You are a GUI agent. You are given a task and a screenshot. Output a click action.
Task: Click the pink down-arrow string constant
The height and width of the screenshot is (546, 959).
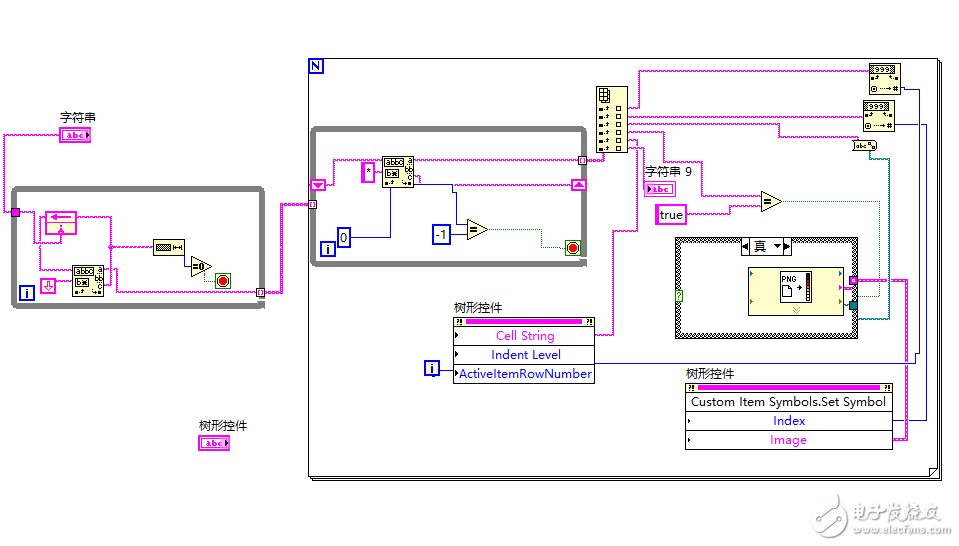[x=48, y=285]
